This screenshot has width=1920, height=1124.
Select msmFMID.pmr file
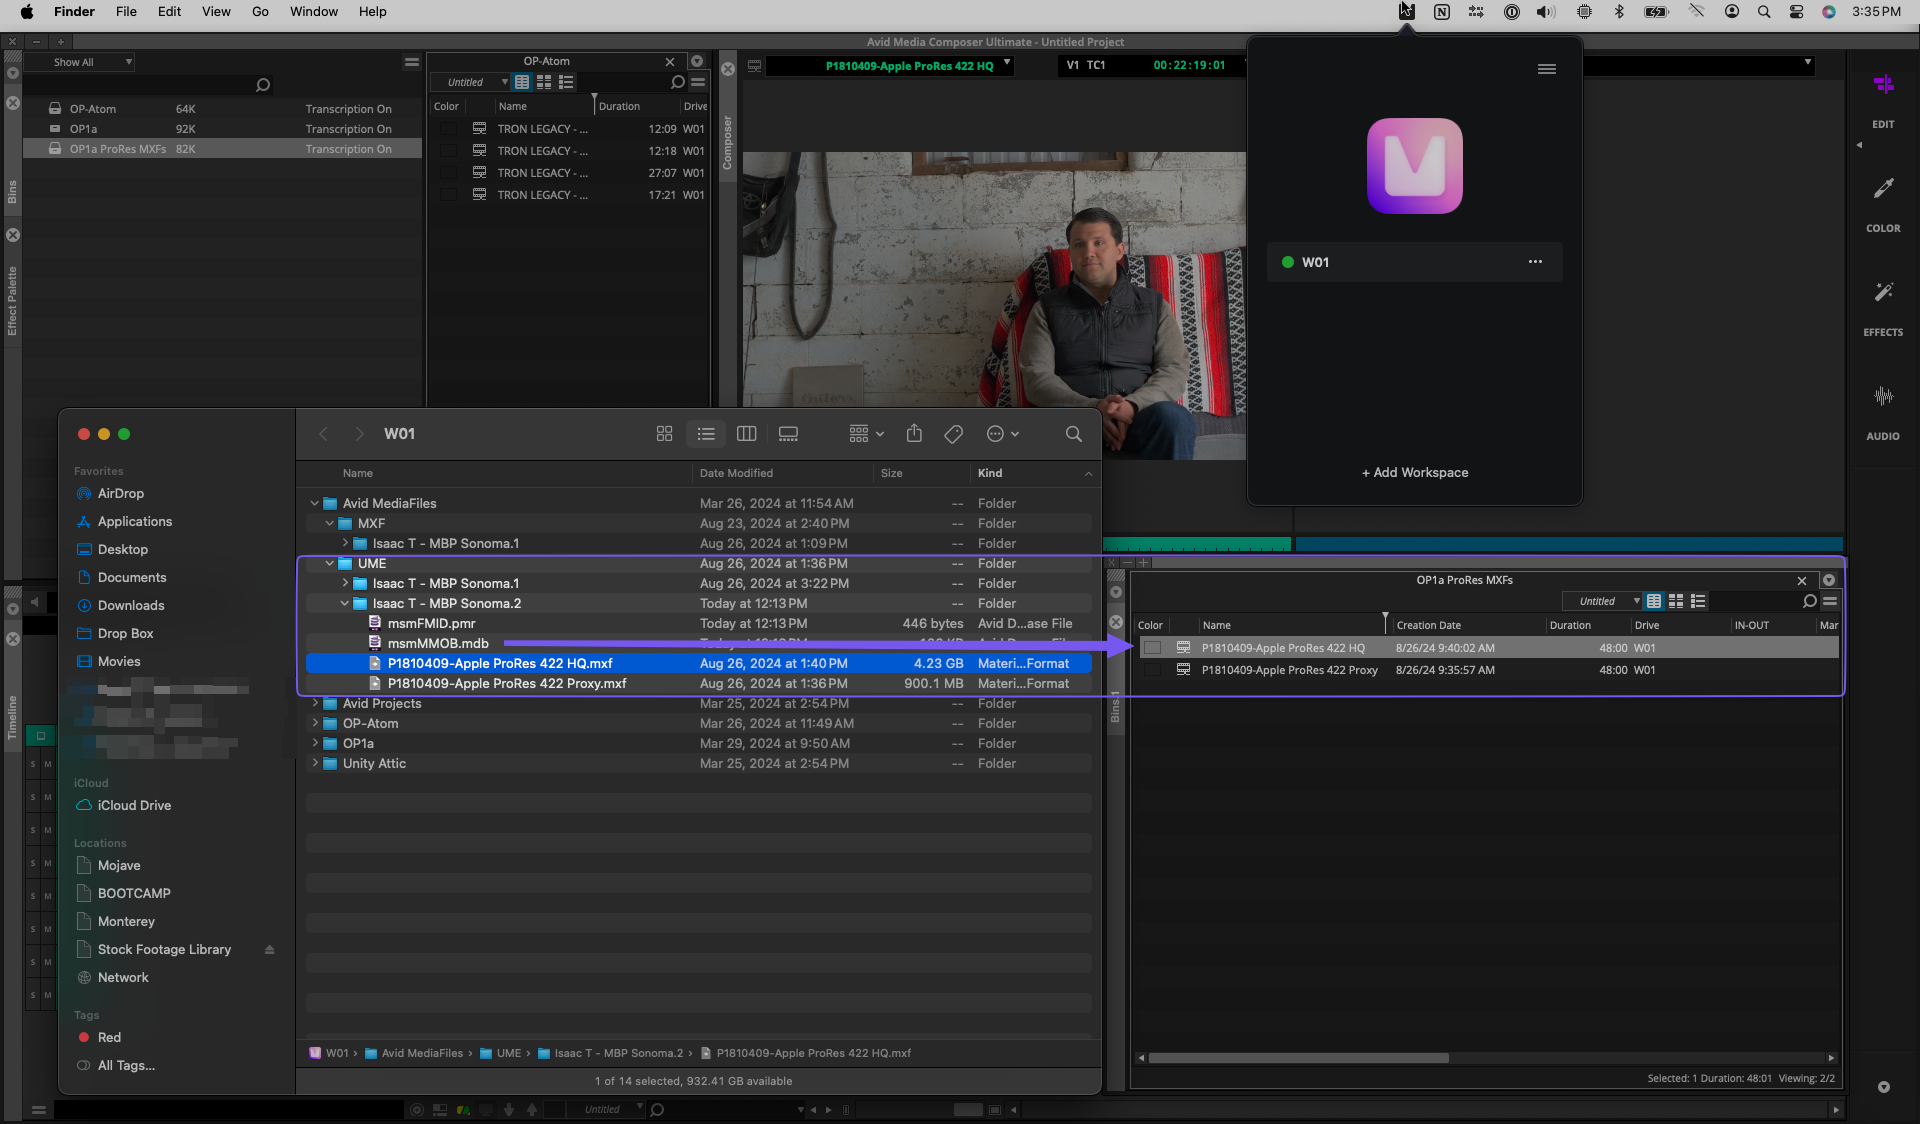coord(431,624)
